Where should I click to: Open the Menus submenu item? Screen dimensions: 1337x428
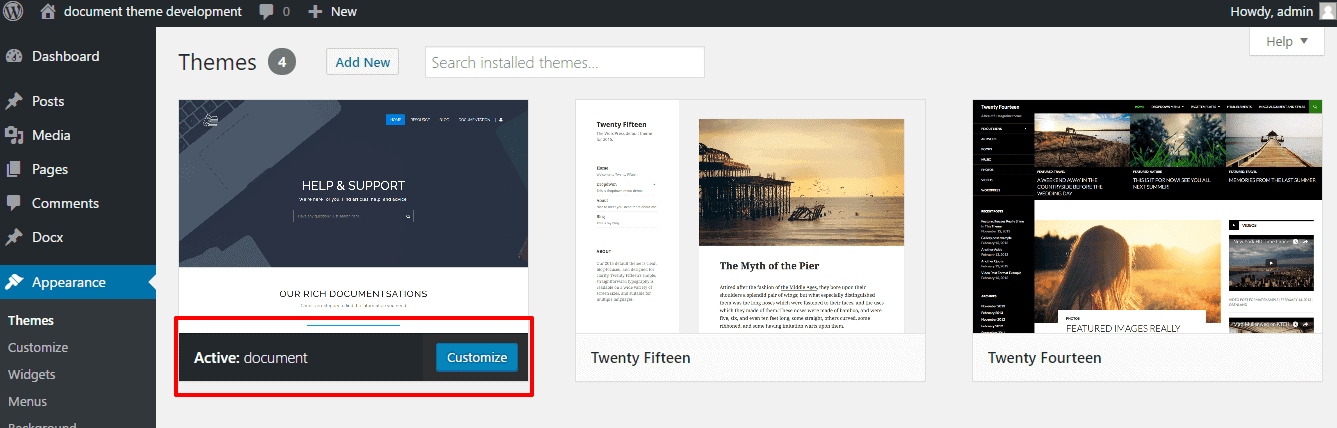click(28, 401)
